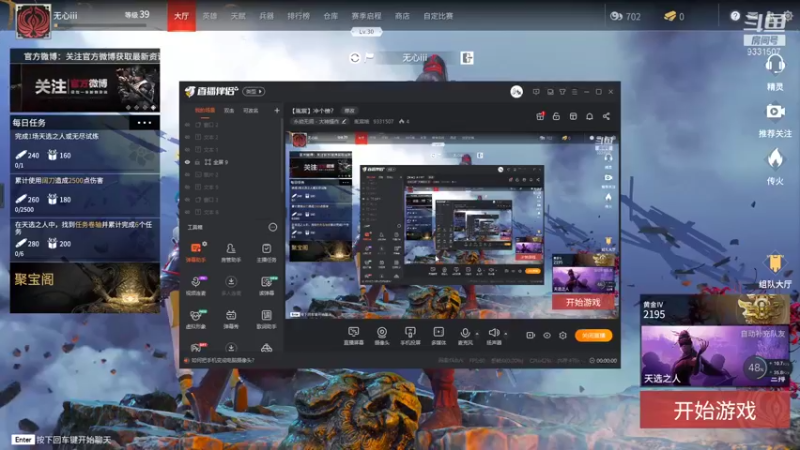This screenshot has height=450, width=800.
Task: Open the hamburger menu in the streaming app title bar
Action: [x=574, y=92]
